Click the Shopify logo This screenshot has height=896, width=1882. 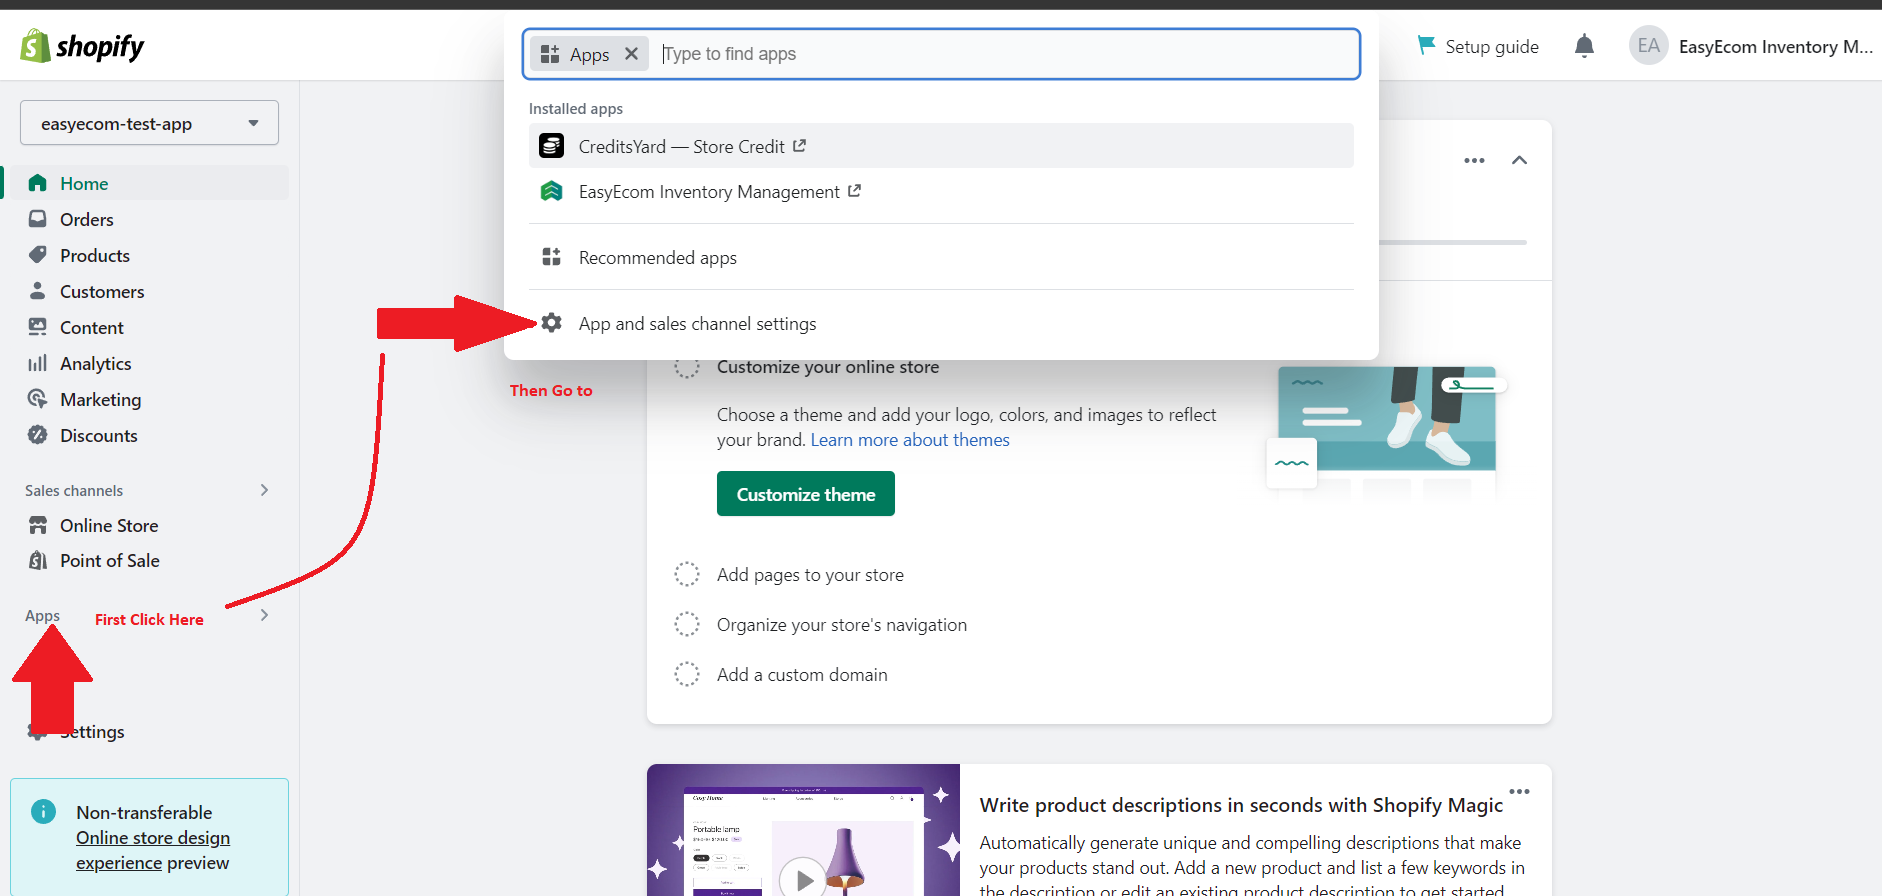point(82,46)
